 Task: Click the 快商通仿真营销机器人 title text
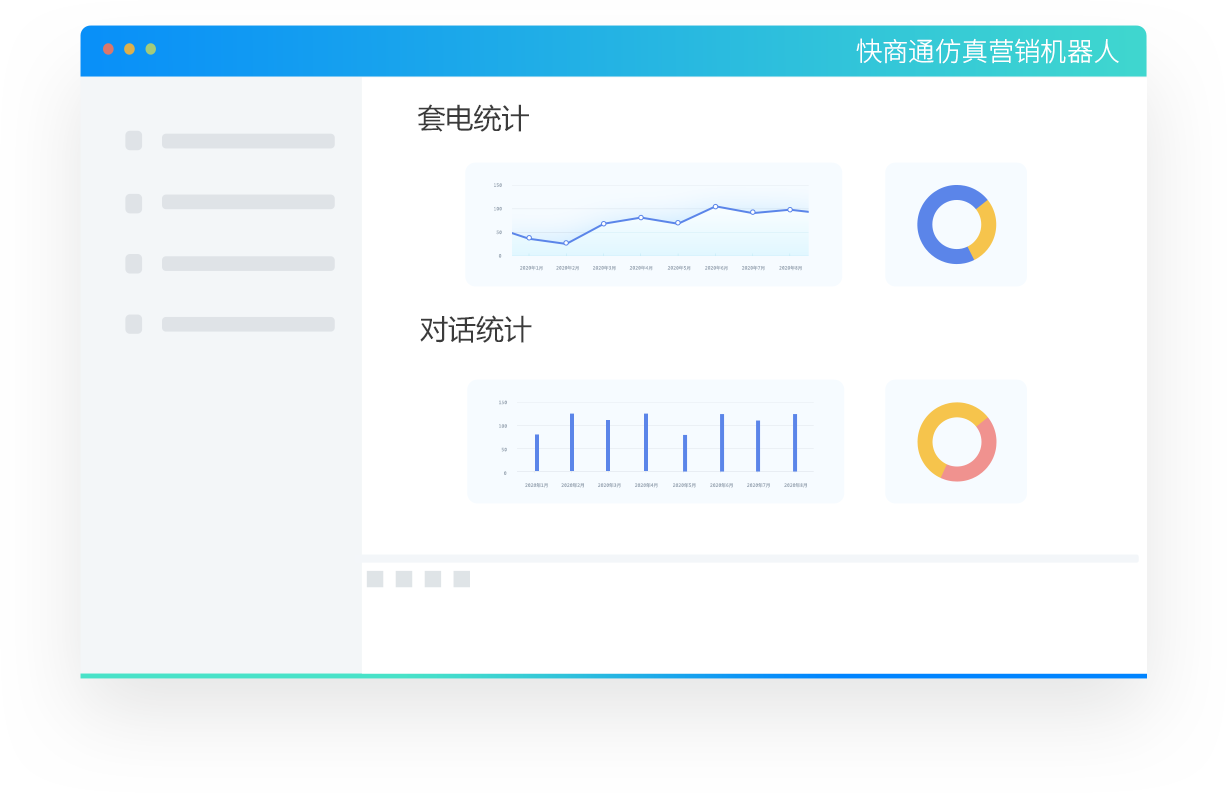tap(987, 51)
